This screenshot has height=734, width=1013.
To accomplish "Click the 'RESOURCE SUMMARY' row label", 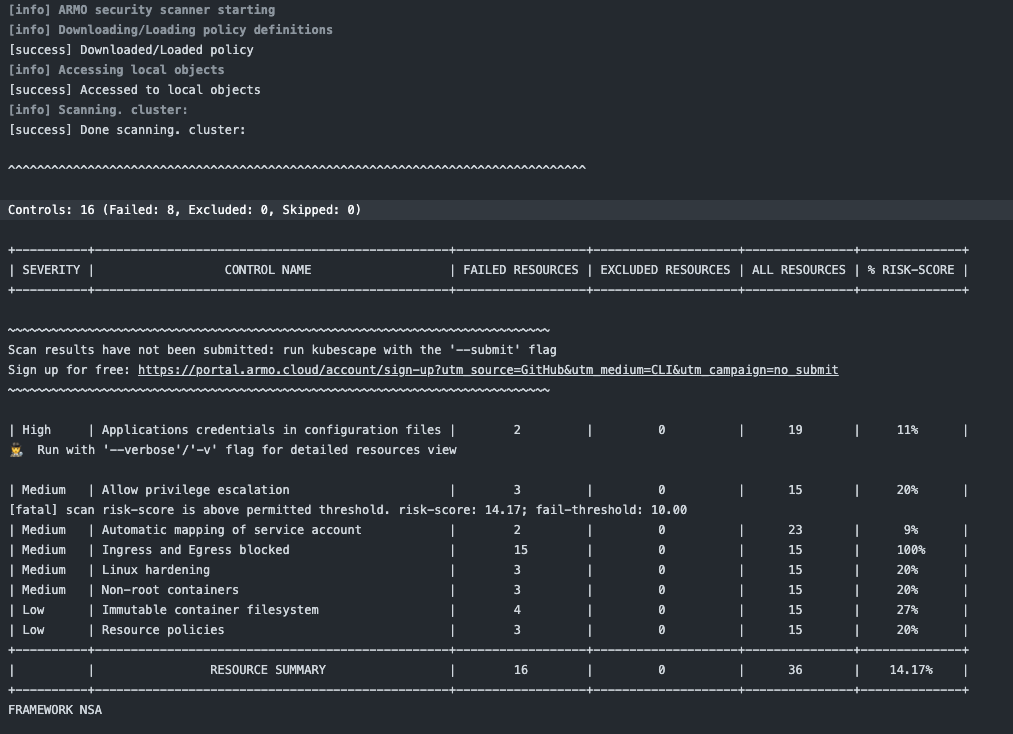I will pyautogui.click(x=267, y=670).
